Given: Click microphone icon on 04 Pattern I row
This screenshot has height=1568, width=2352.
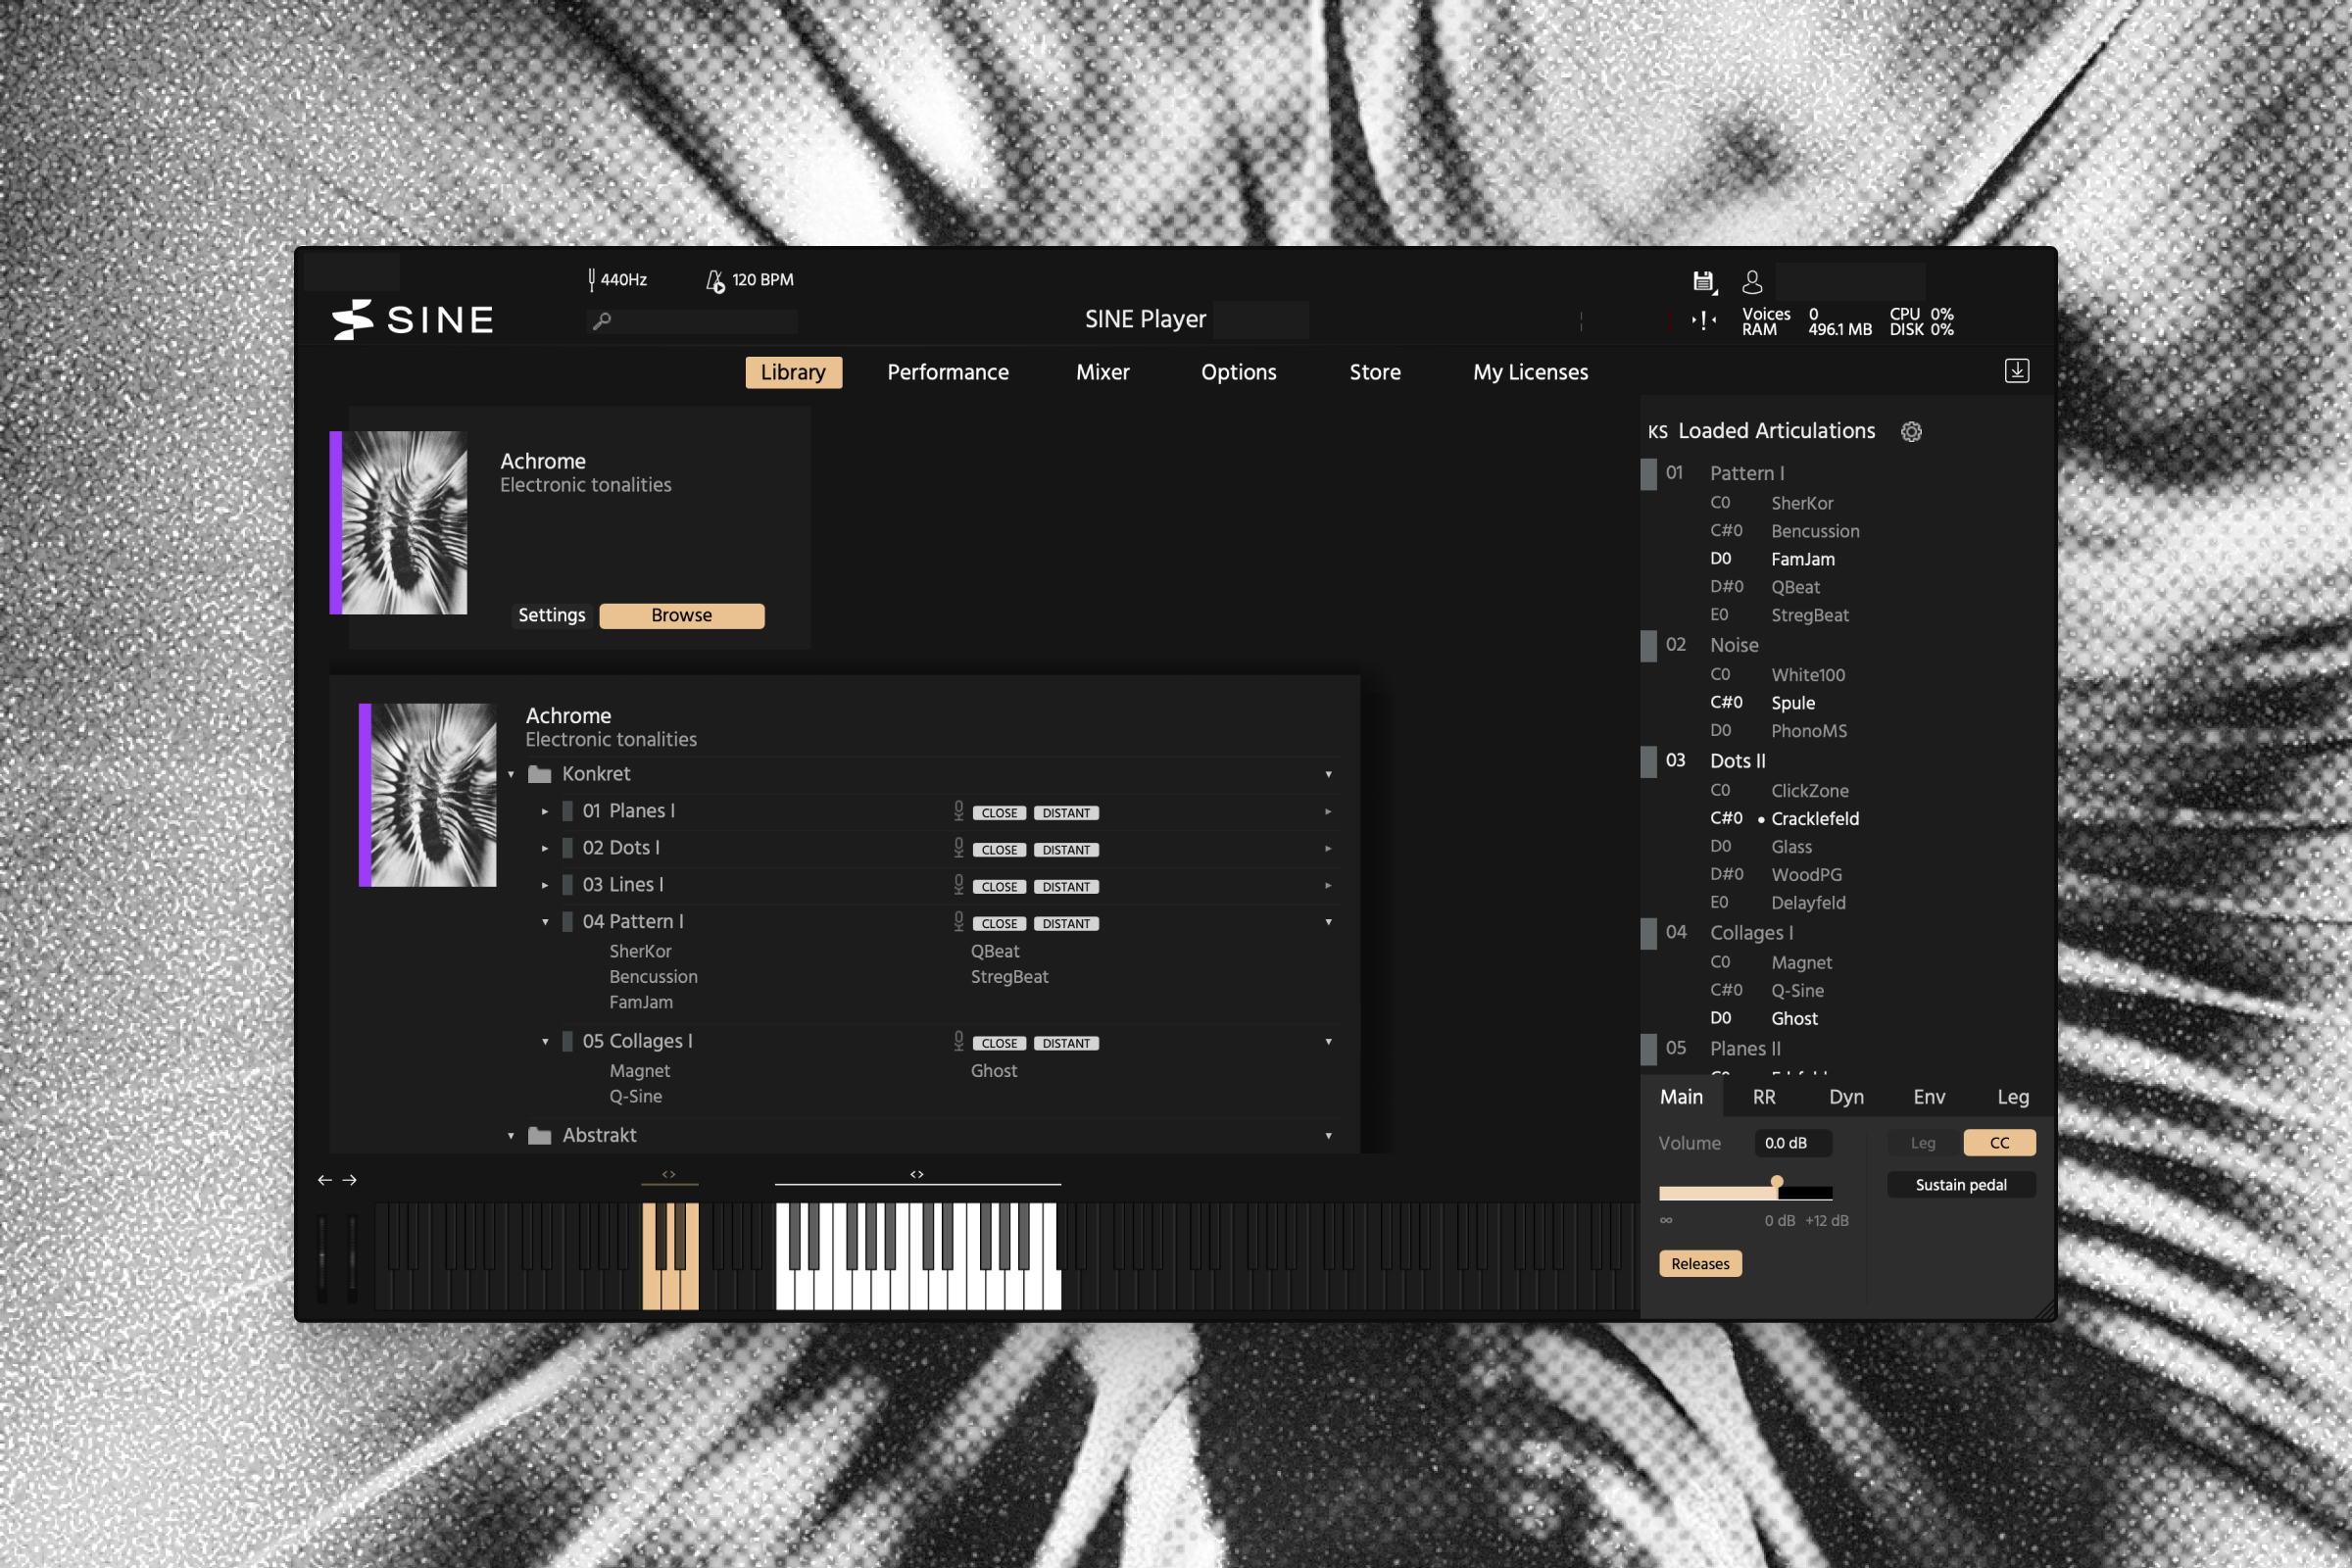Looking at the screenshot, I should point(958,922).
